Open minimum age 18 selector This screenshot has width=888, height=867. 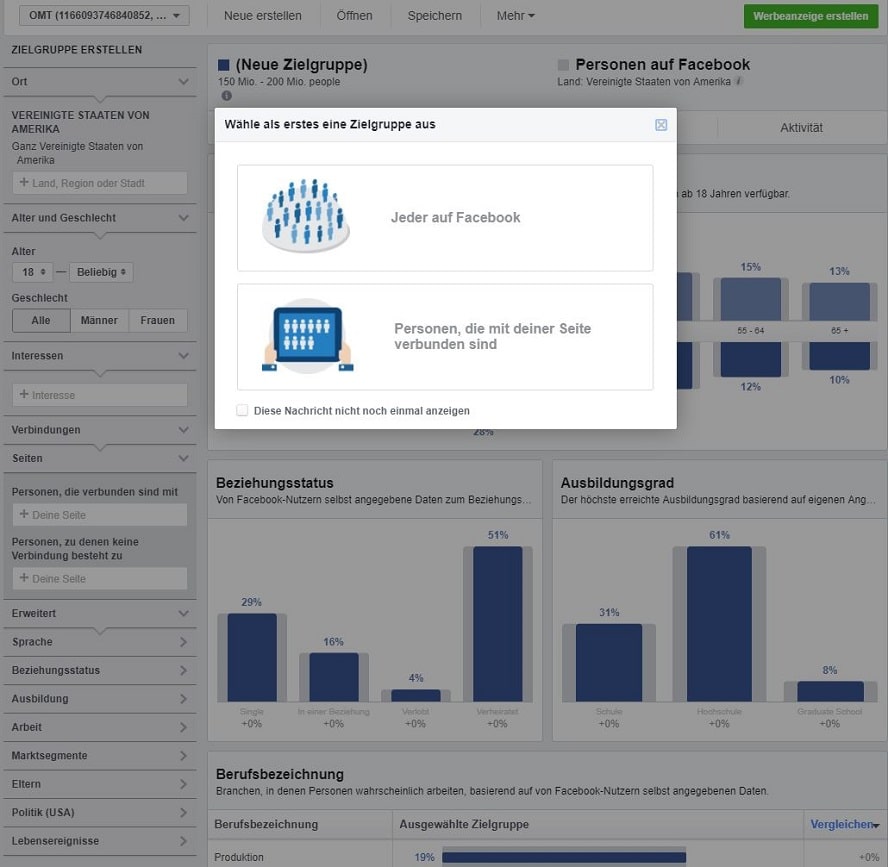click(x=33, y=272)
